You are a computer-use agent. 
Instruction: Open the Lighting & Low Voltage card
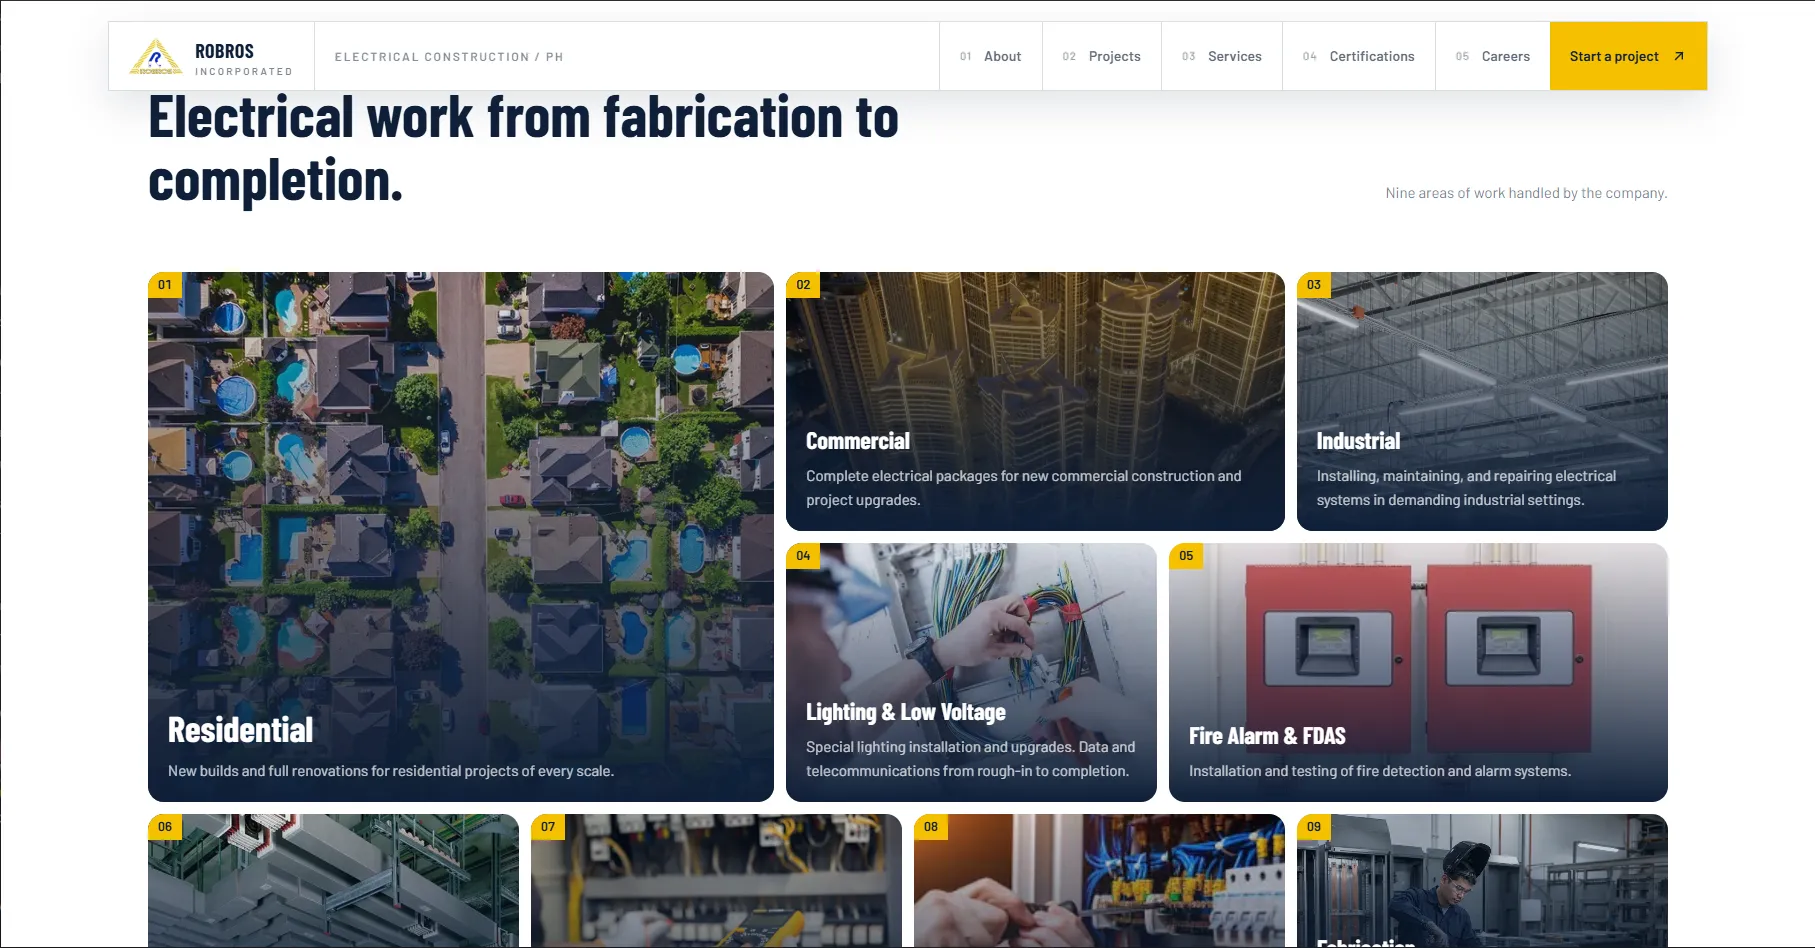point(971,672)
